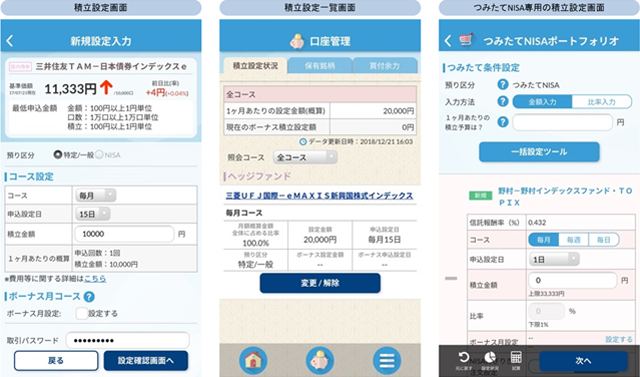Click 1ヶ月あたりの積立予算 input field
The height and width of the screenshot is (377, 640).
[562, 122]
